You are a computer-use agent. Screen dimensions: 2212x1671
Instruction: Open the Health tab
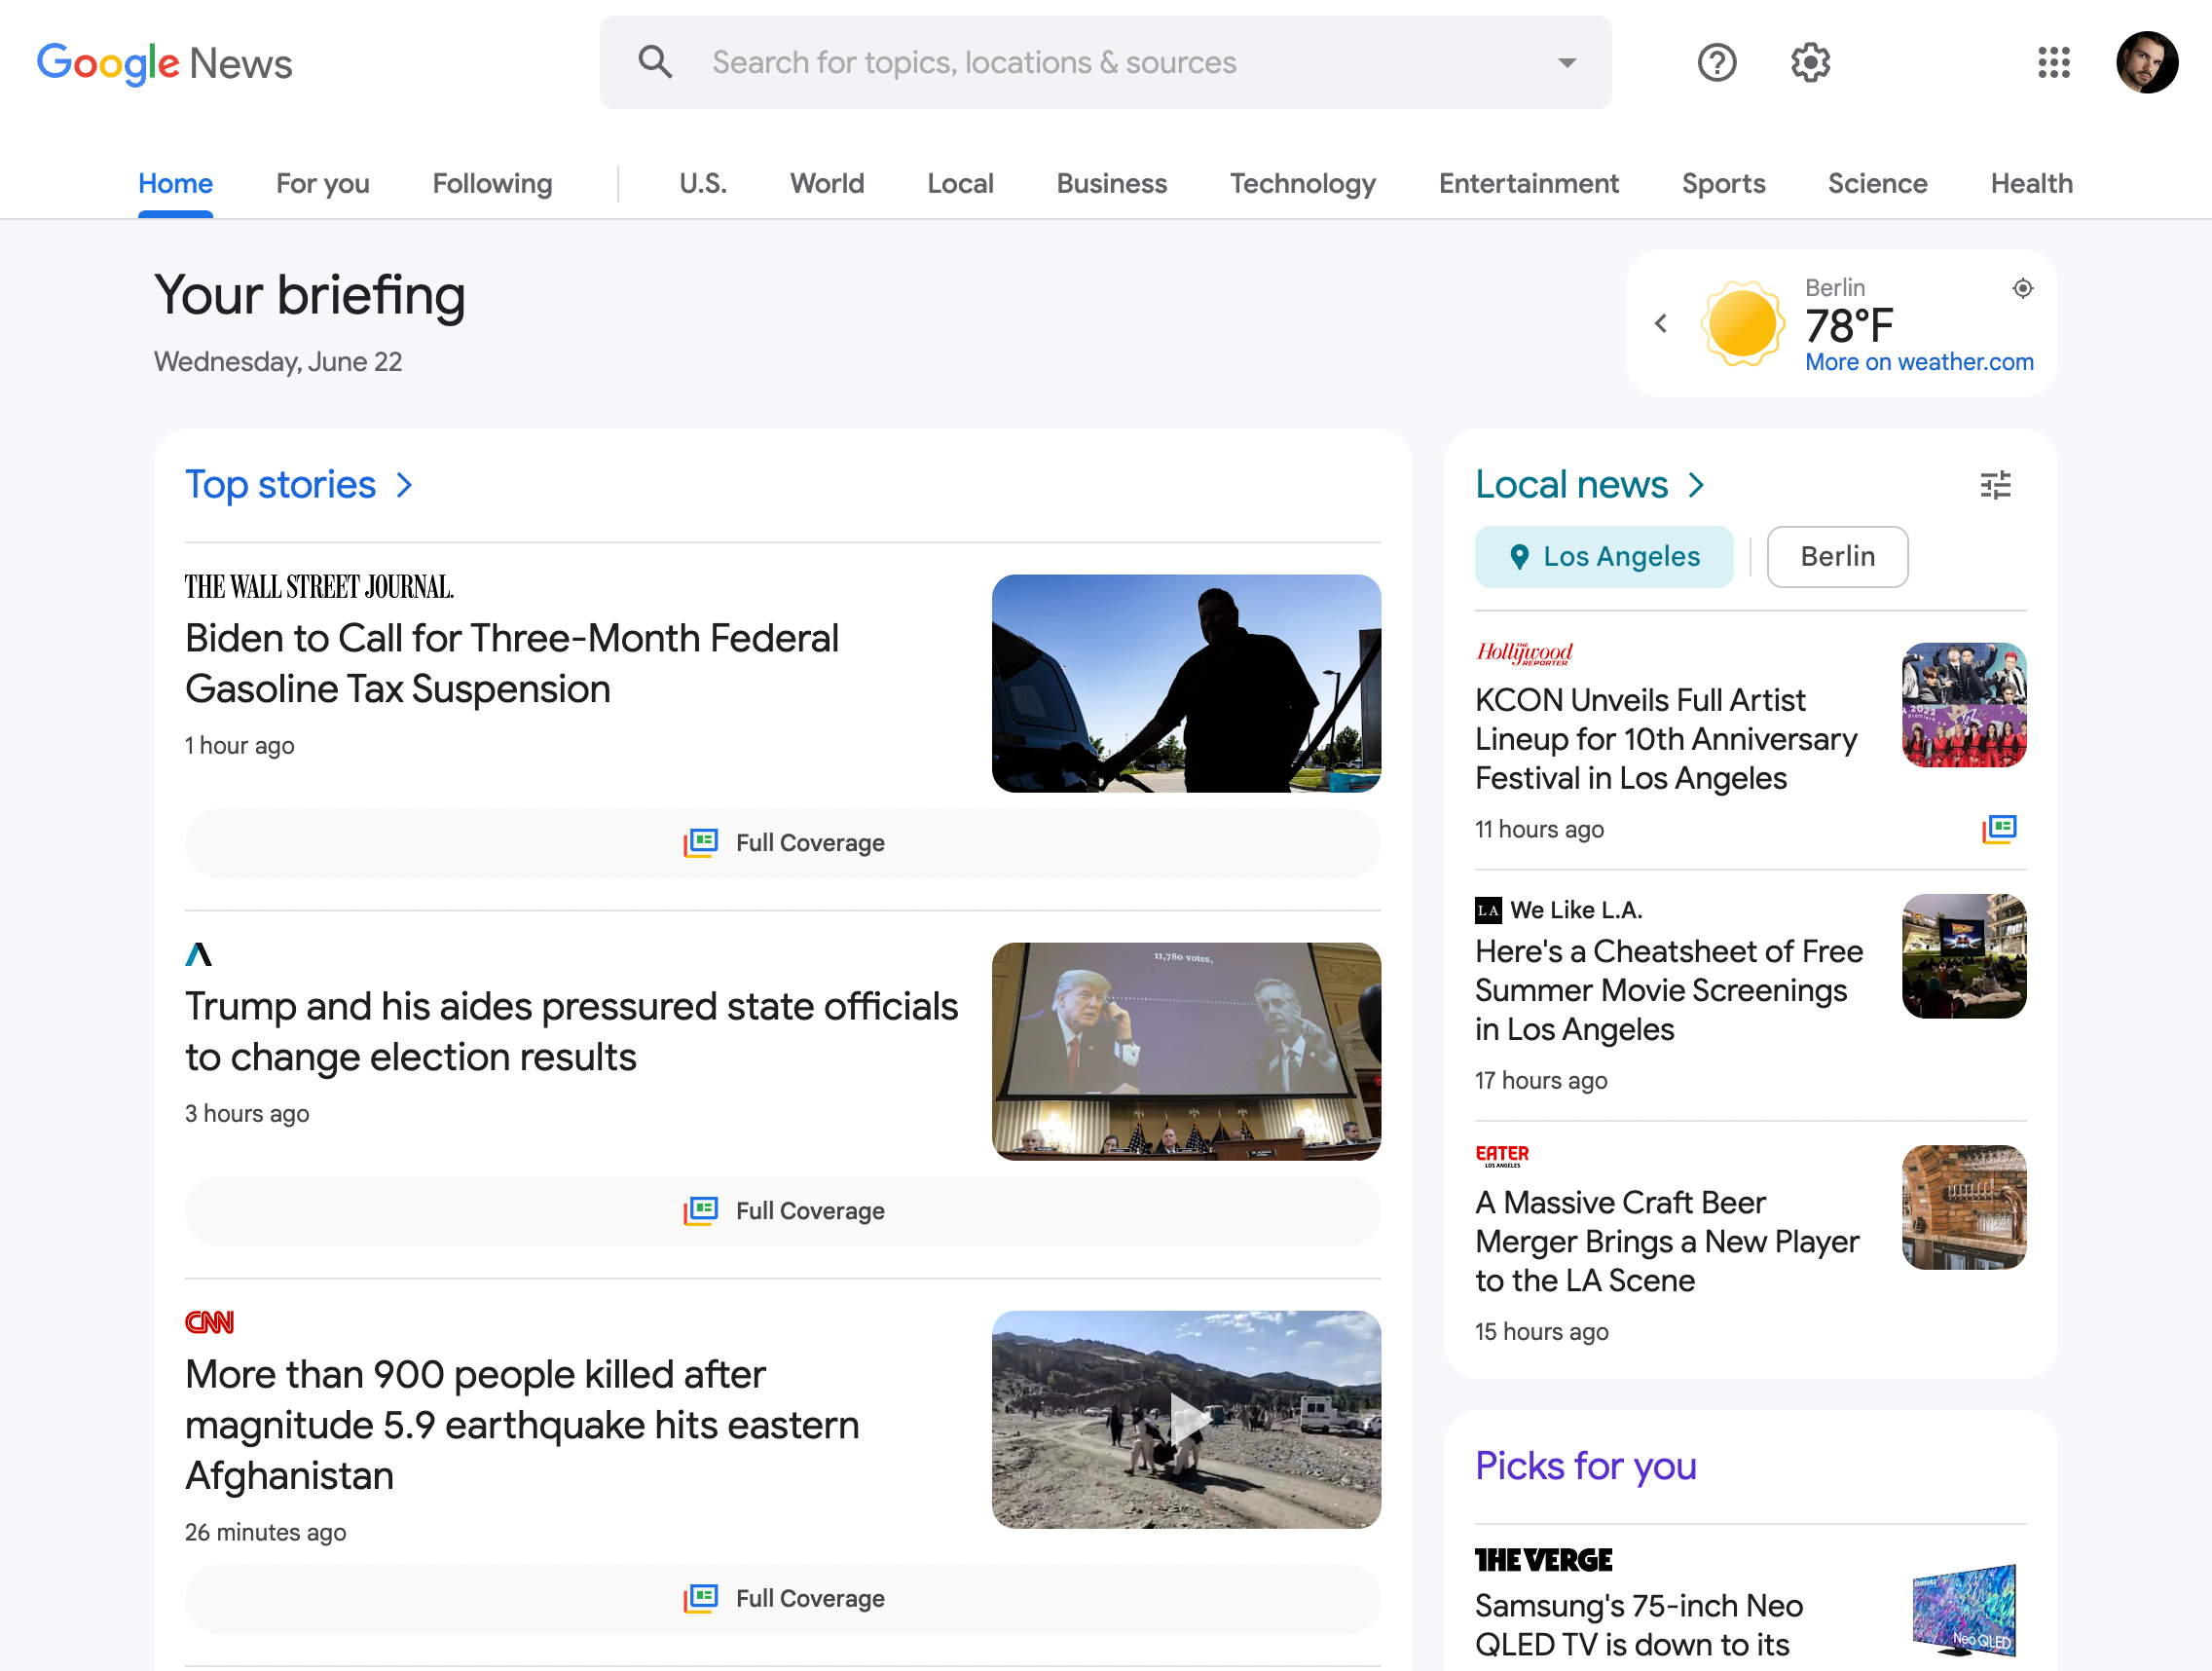2031,183
